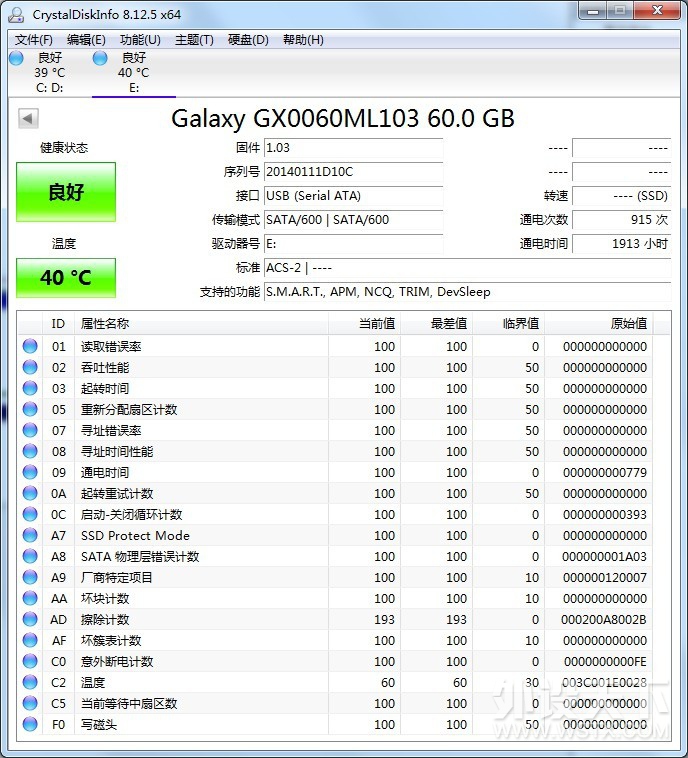688x758 pixels.
Task: Click the 原始值 column header
Action: (x=628, y=324)
